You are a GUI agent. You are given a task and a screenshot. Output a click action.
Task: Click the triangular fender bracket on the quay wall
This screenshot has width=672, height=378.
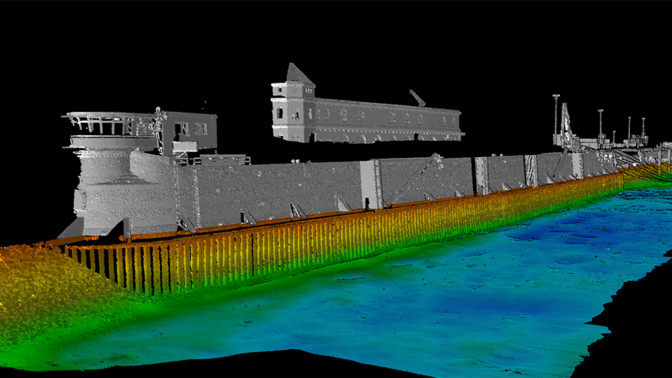click(x=297, y=210)
